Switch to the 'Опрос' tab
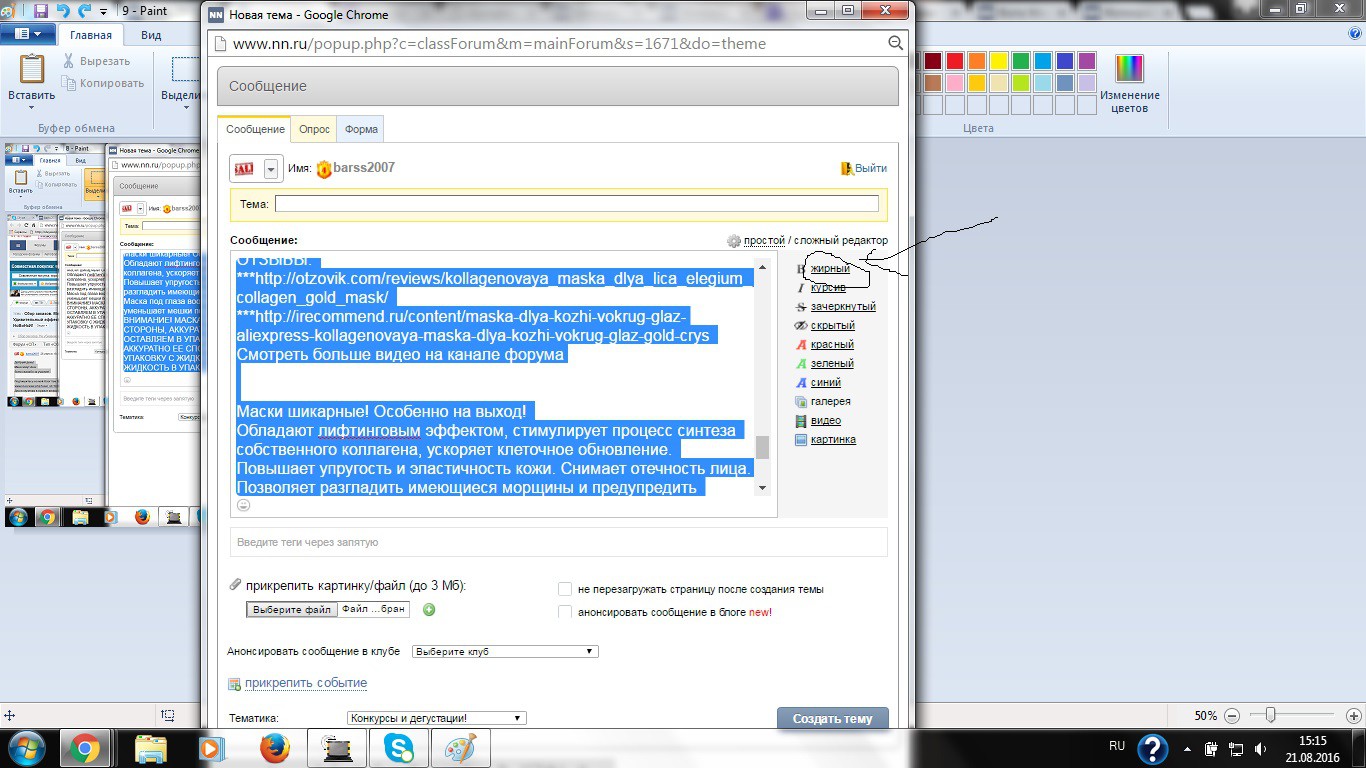Viewport: 1366px width, 768px height. click(314, 130)
